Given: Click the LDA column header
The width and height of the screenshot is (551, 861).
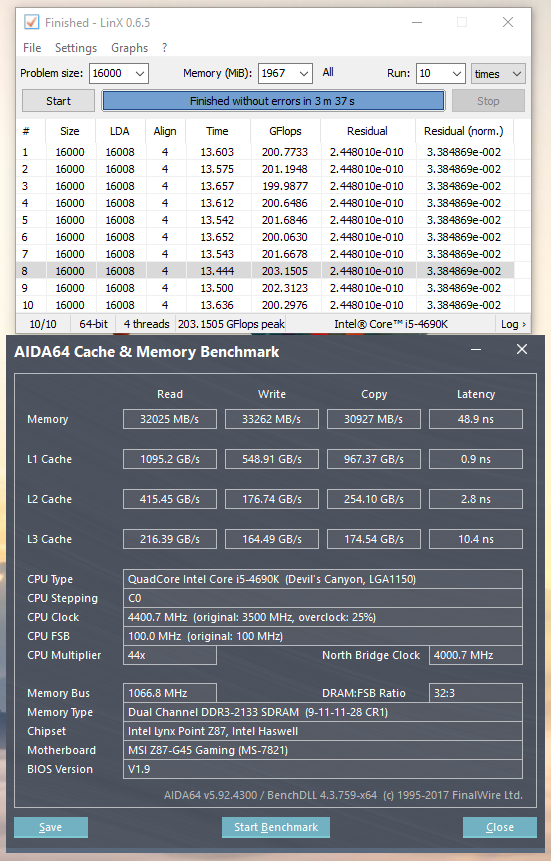Looking at the screenshot, I should pos(120,131).
